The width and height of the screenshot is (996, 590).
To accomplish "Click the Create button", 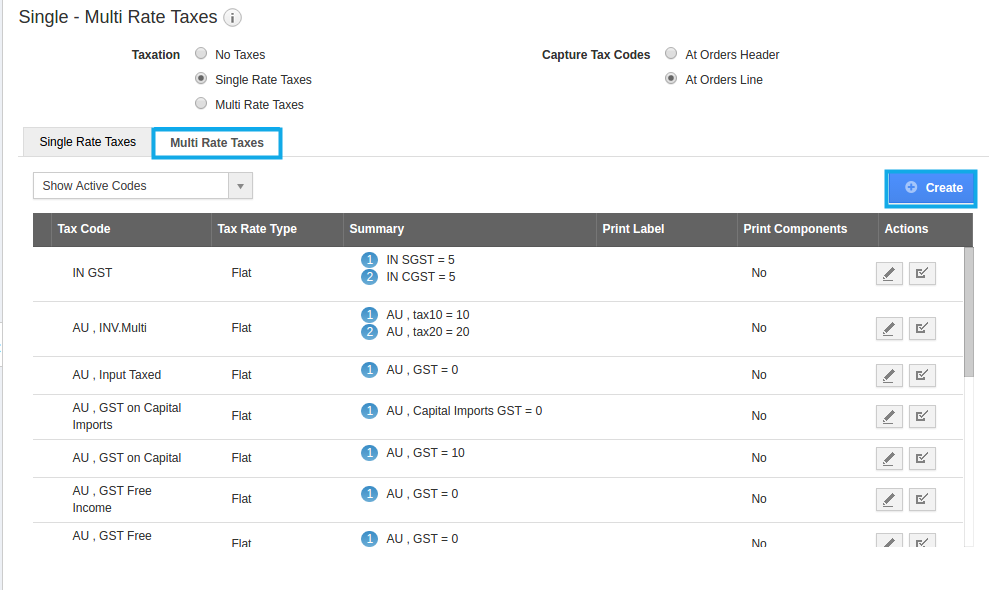I will [932, 187].
